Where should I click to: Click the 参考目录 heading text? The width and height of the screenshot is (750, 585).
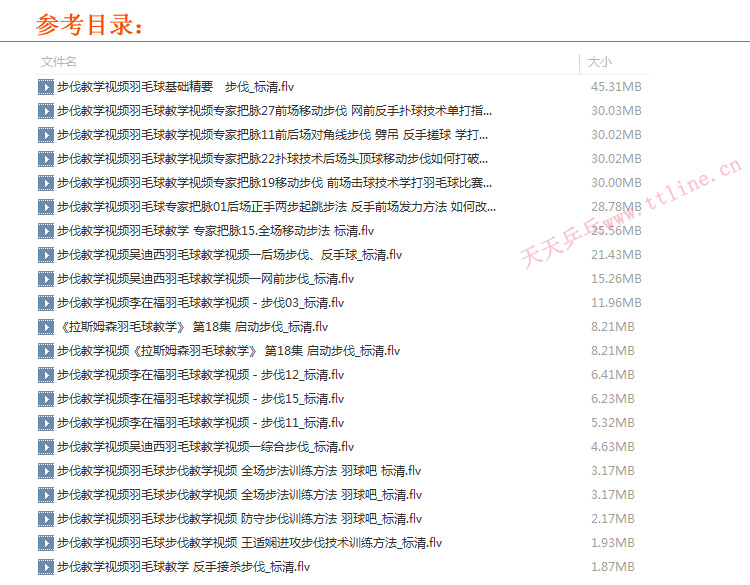pos(90,24)
